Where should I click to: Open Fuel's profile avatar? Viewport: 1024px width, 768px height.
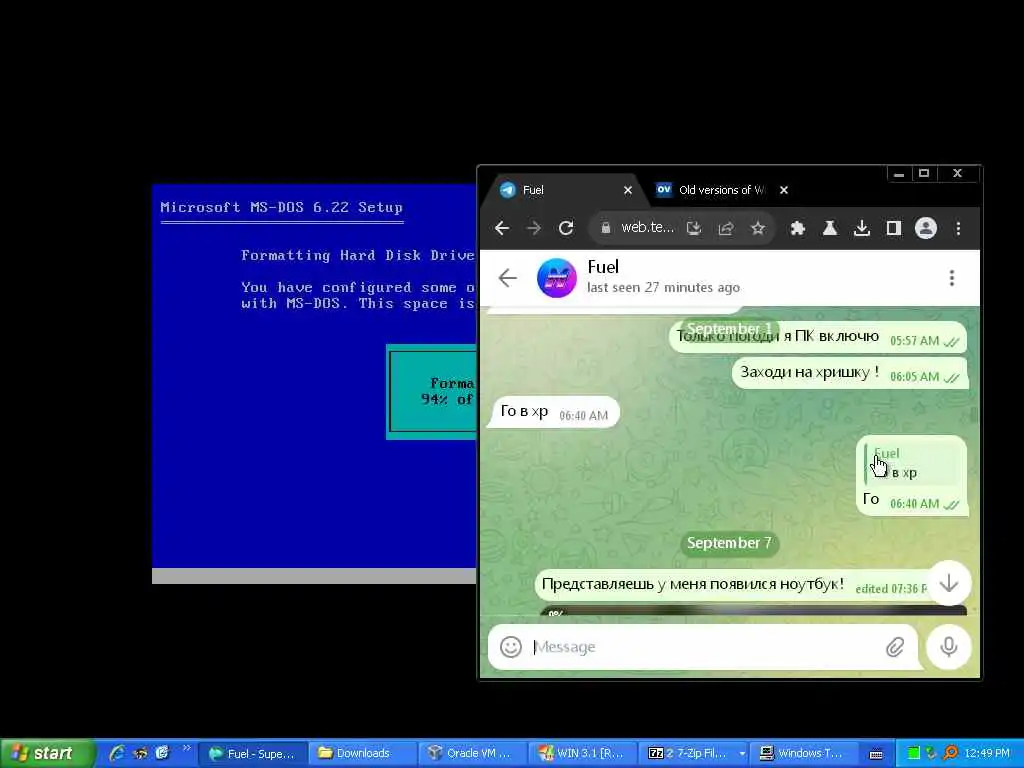(556, 278)
